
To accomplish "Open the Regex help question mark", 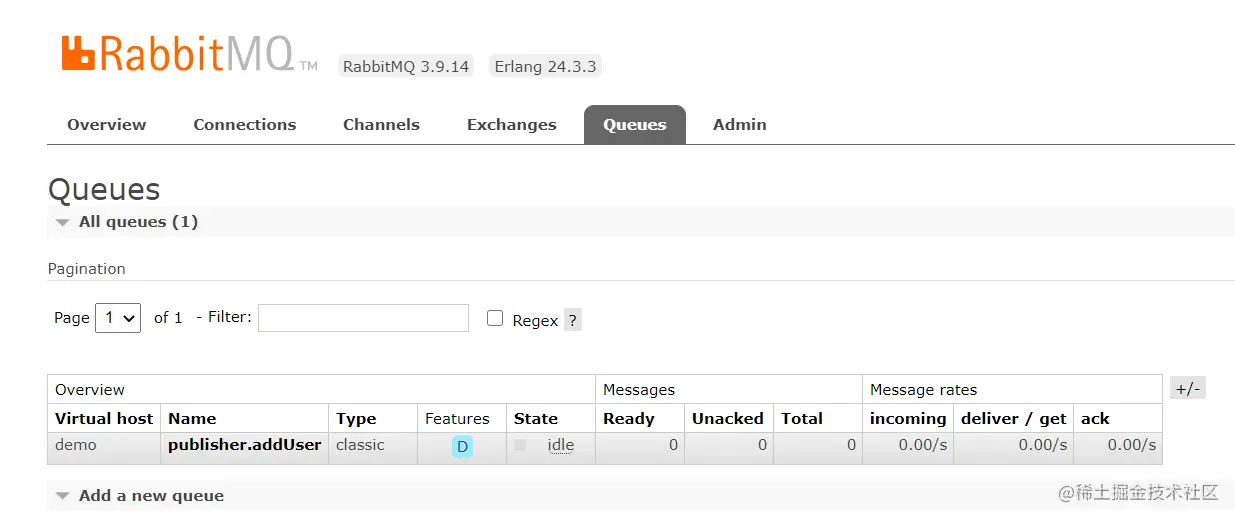I will pos(572,320).
